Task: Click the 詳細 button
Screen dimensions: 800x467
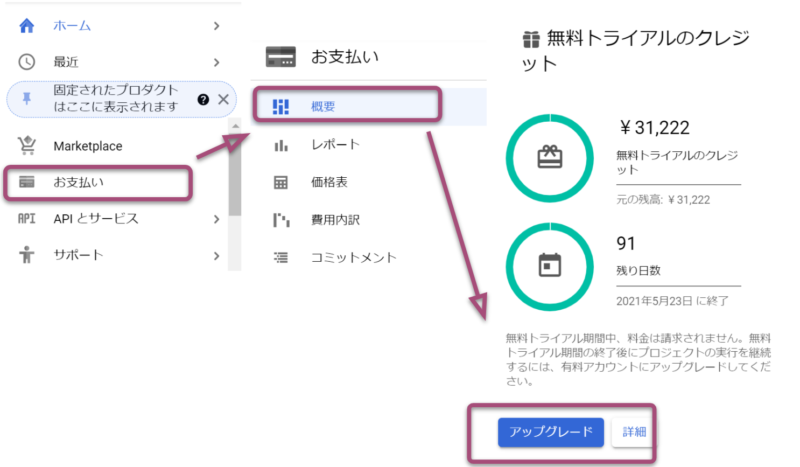Action: click(634, 432)
